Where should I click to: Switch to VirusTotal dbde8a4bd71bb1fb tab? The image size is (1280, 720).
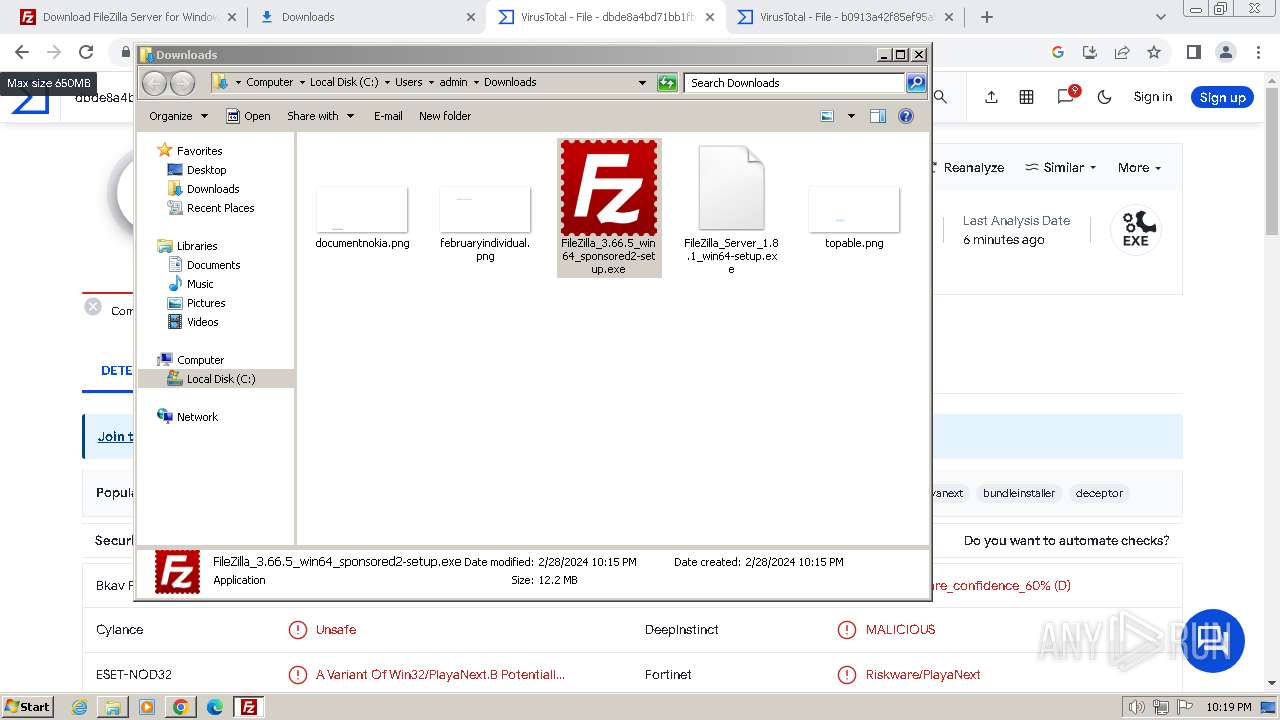605,17
